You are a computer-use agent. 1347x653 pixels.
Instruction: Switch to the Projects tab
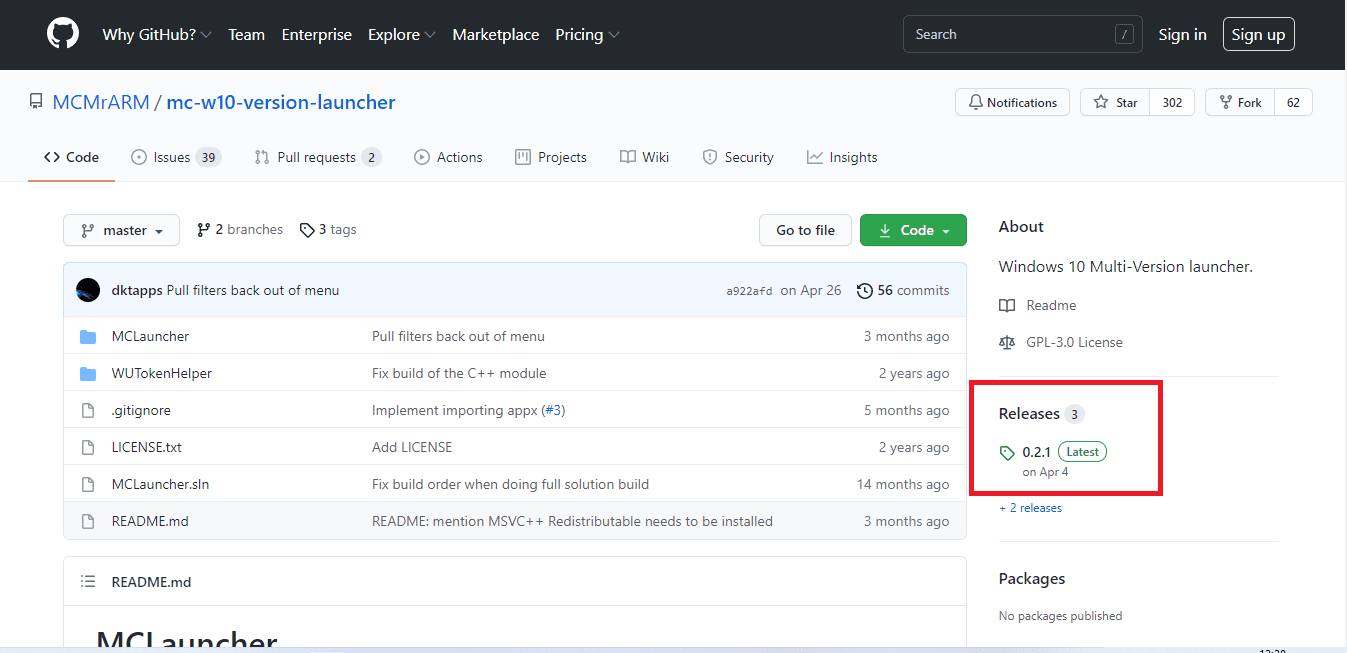pos(551,157)
